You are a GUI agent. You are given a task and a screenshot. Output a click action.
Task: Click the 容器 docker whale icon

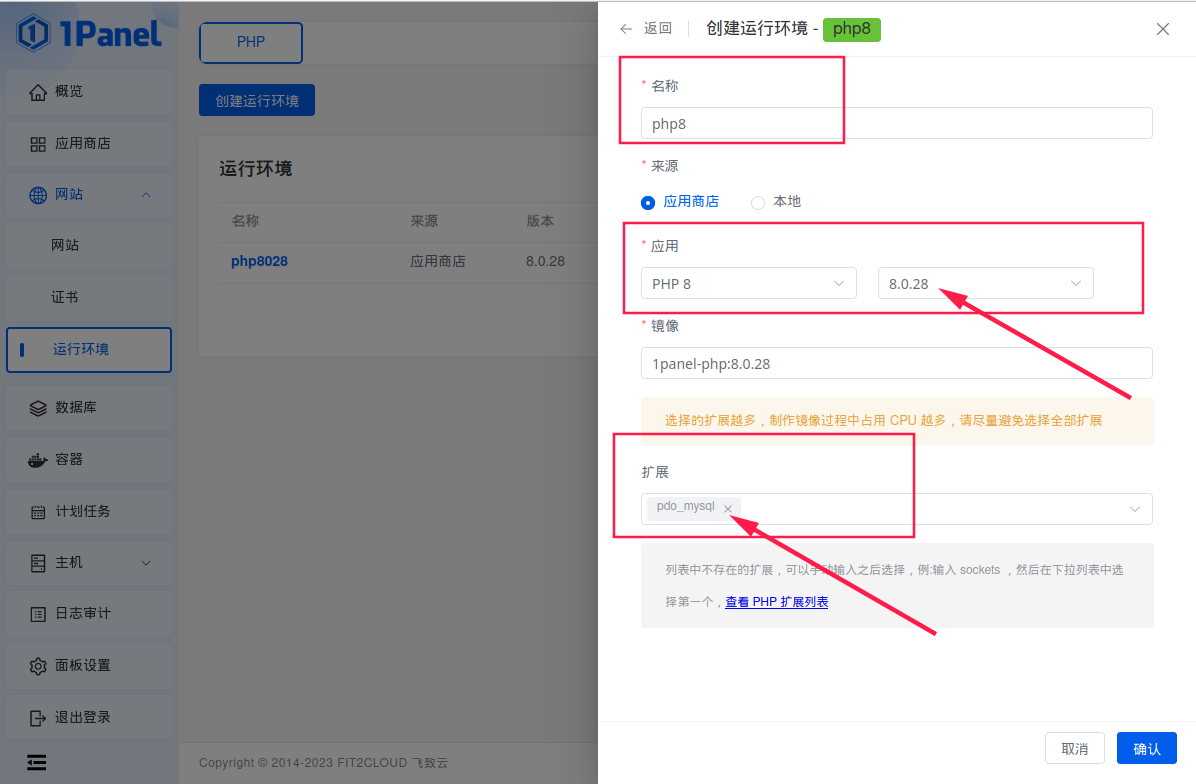coord(37,460)
